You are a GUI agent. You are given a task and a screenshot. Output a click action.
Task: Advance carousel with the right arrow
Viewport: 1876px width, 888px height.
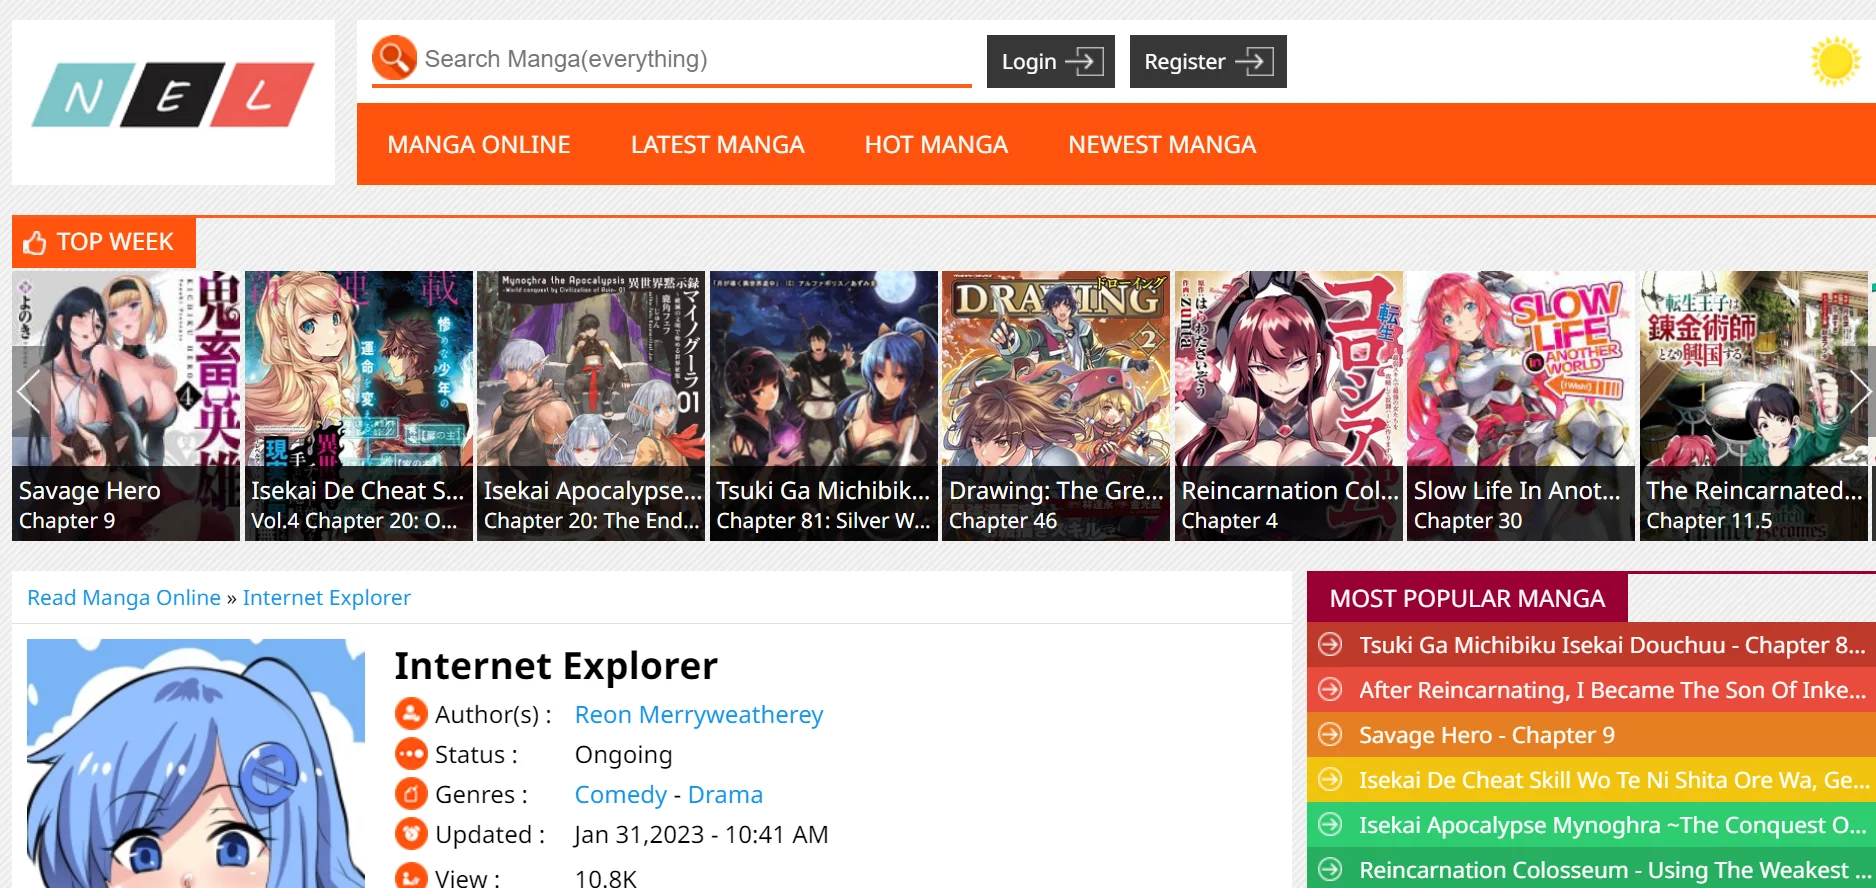[x=1860, y=391]
